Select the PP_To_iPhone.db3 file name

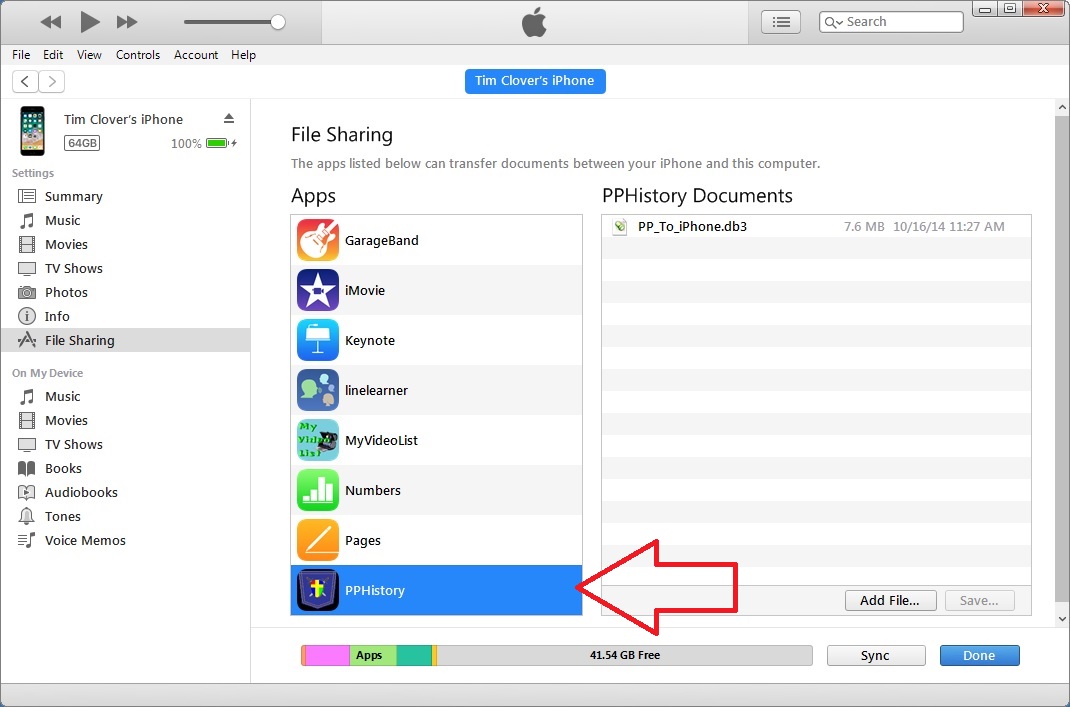[x=692, y=227]
